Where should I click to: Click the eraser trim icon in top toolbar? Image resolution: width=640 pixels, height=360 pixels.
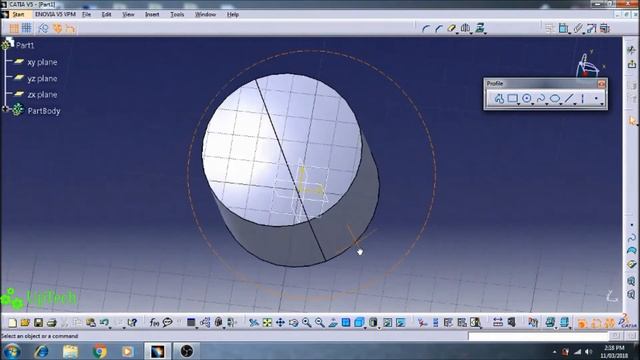pos(451,28)
